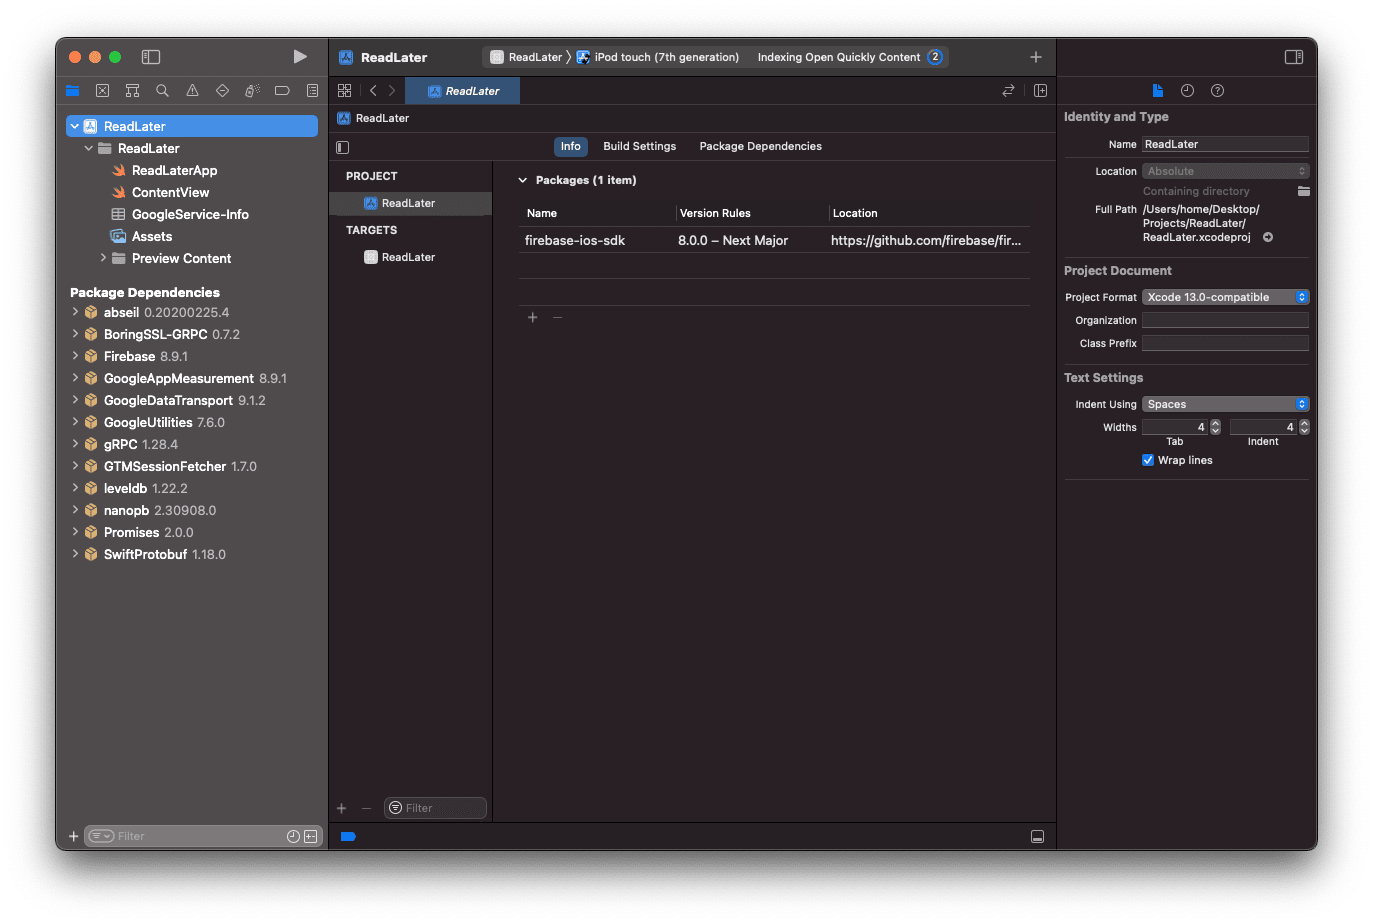This screenshot has width=1373, height=924.
Task: Collapse the Packages section
Action: point(522,181)
